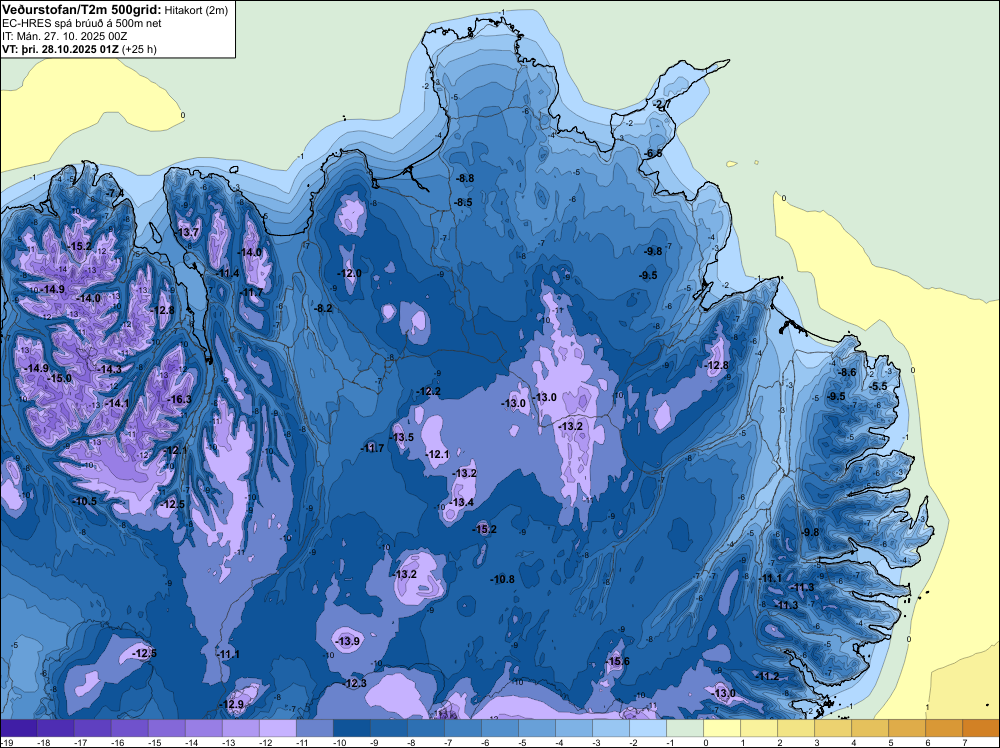Image resolution: width=1000 pixels, height=748 pixels.
Task: Click the -11.2 temperature label
Action: 767,677
